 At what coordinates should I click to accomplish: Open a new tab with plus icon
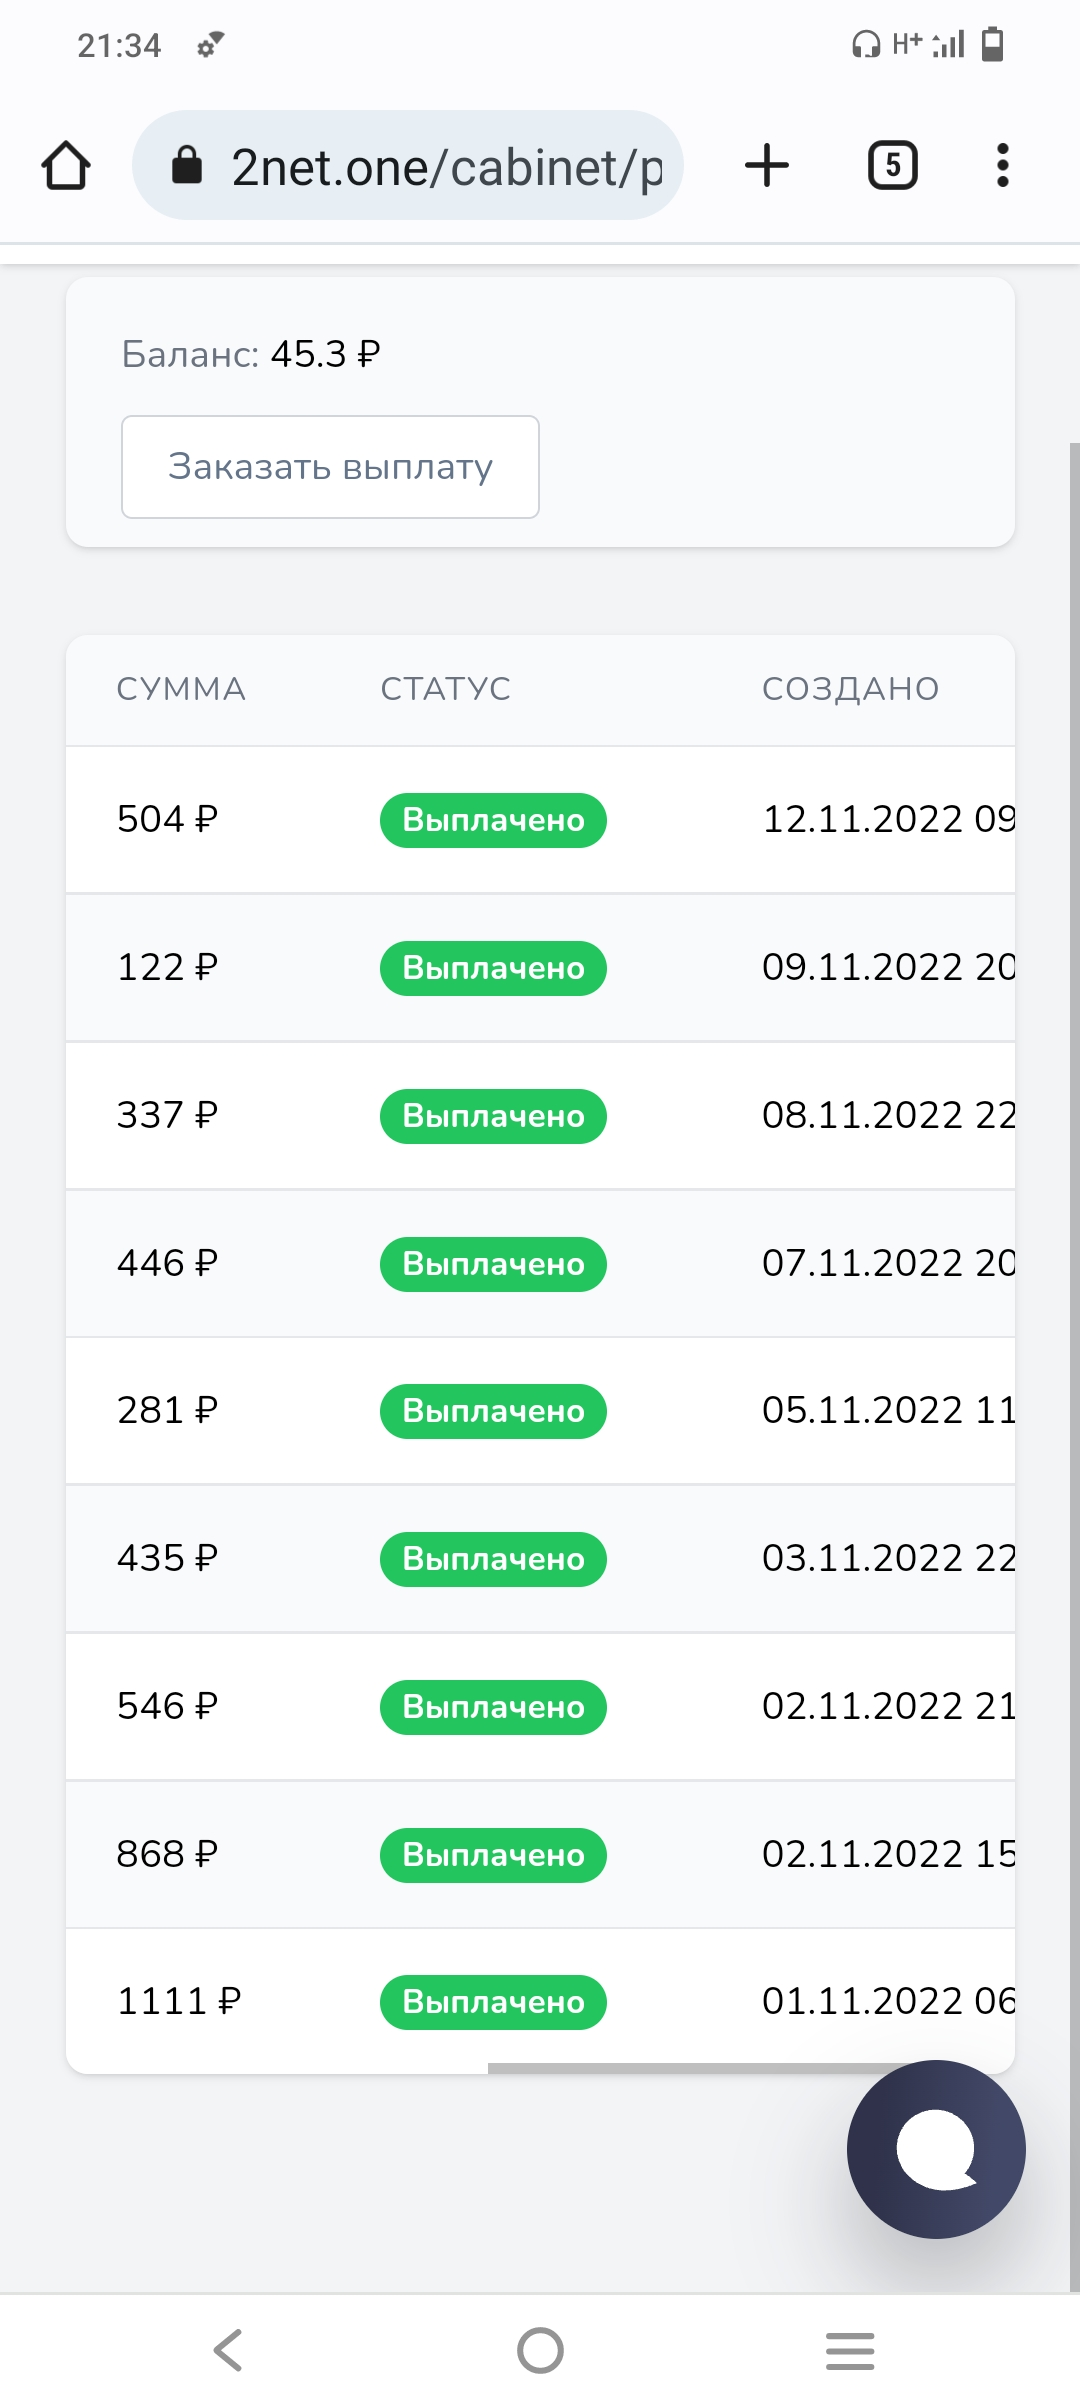[x=767, y=166]
